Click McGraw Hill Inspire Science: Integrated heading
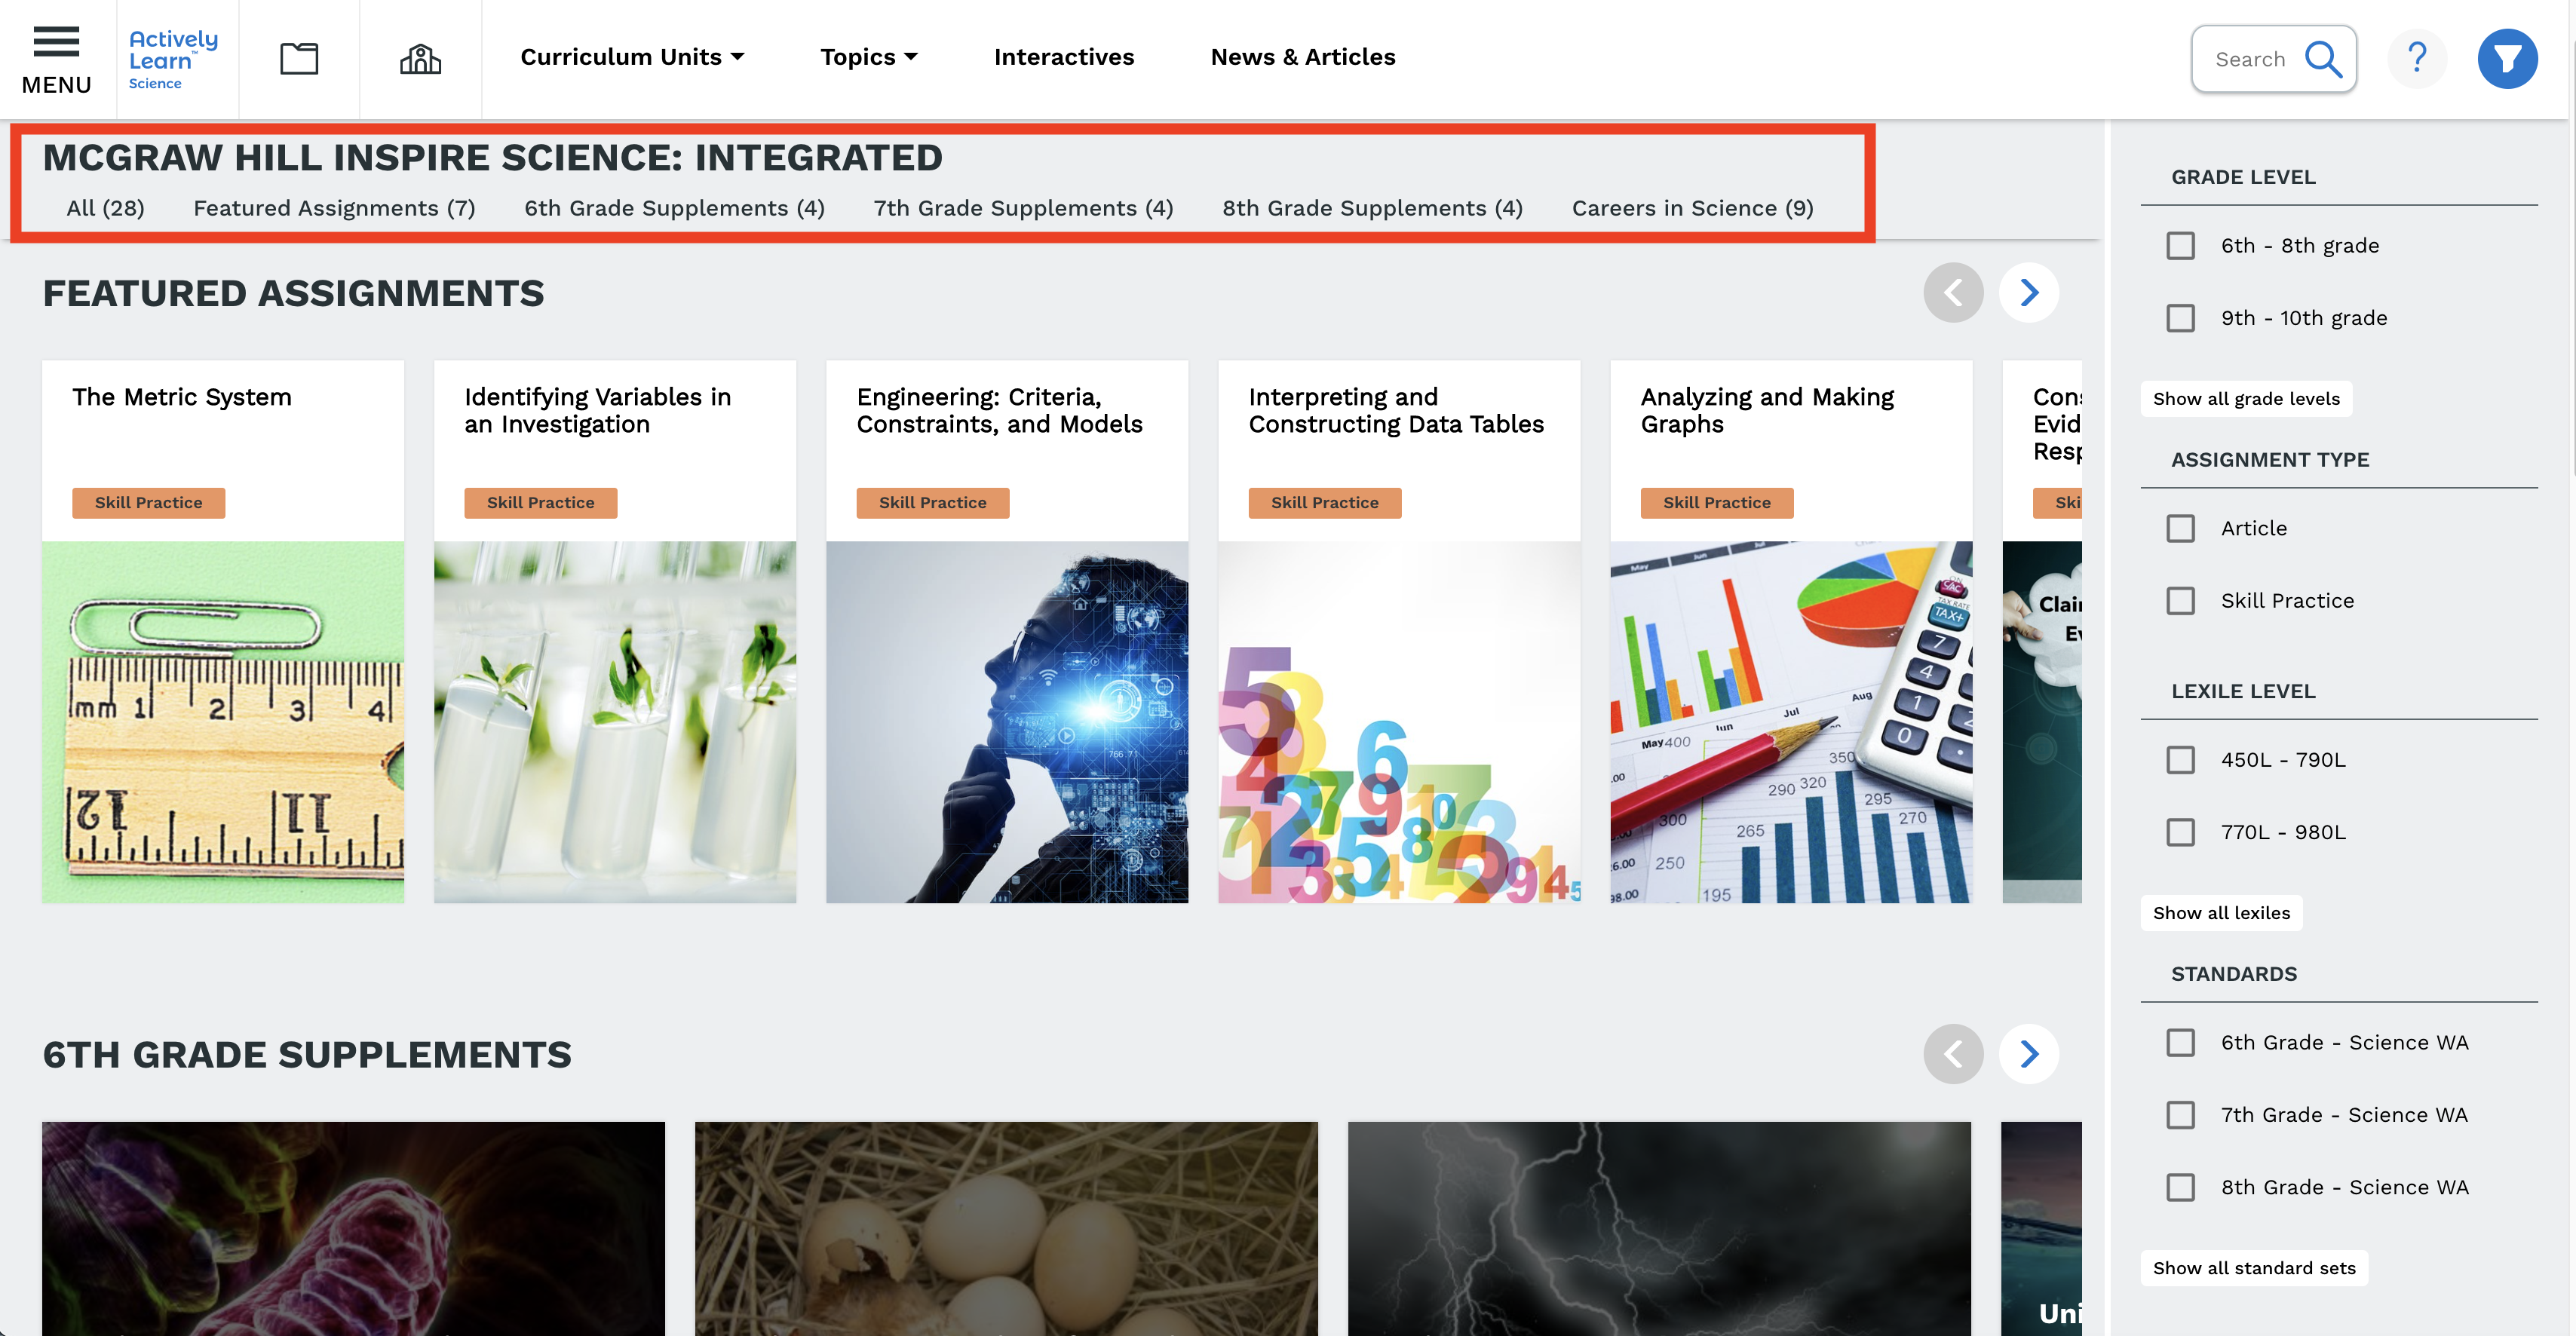Image resolution: width=2576 pixels, height=1336 pixels. coord(492,157)
